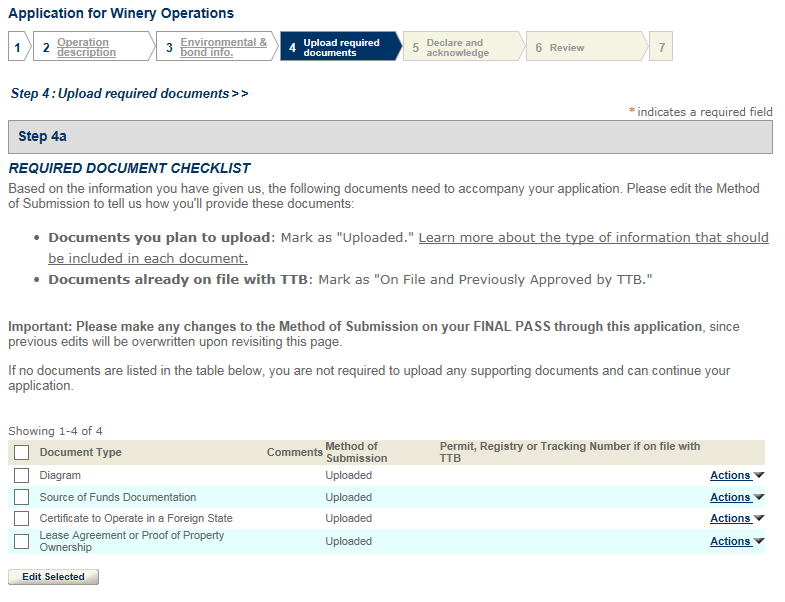
Task: Open step 7 in the wizard
Action: [660, 47]
